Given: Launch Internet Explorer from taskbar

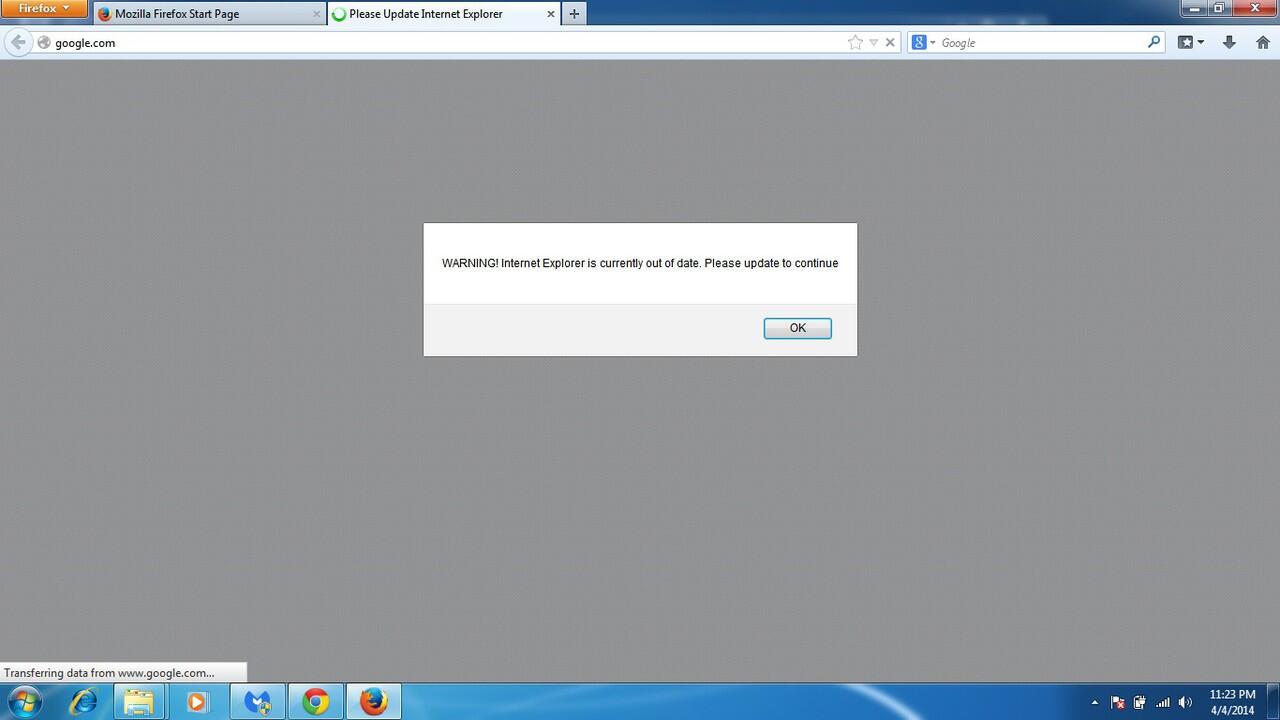Looking at the screenshot, I should click(x=83, y=702).
